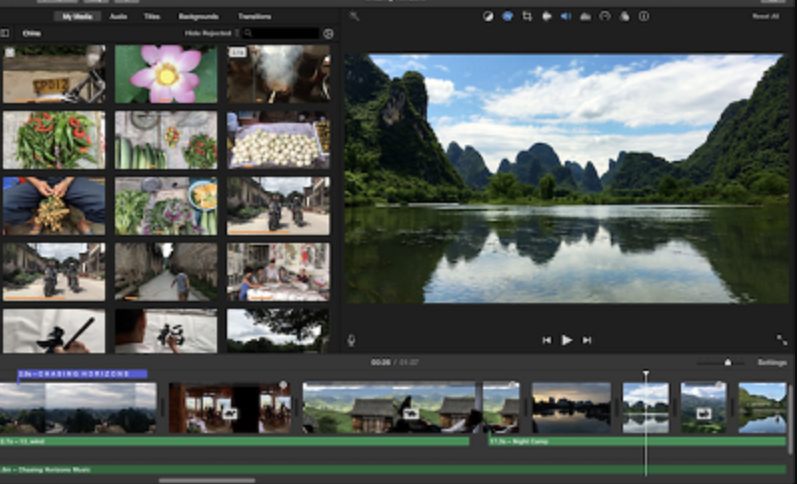Skip to next clip in viewer
The width and height of the screenshot is (797, 484).
coord(587,340)
